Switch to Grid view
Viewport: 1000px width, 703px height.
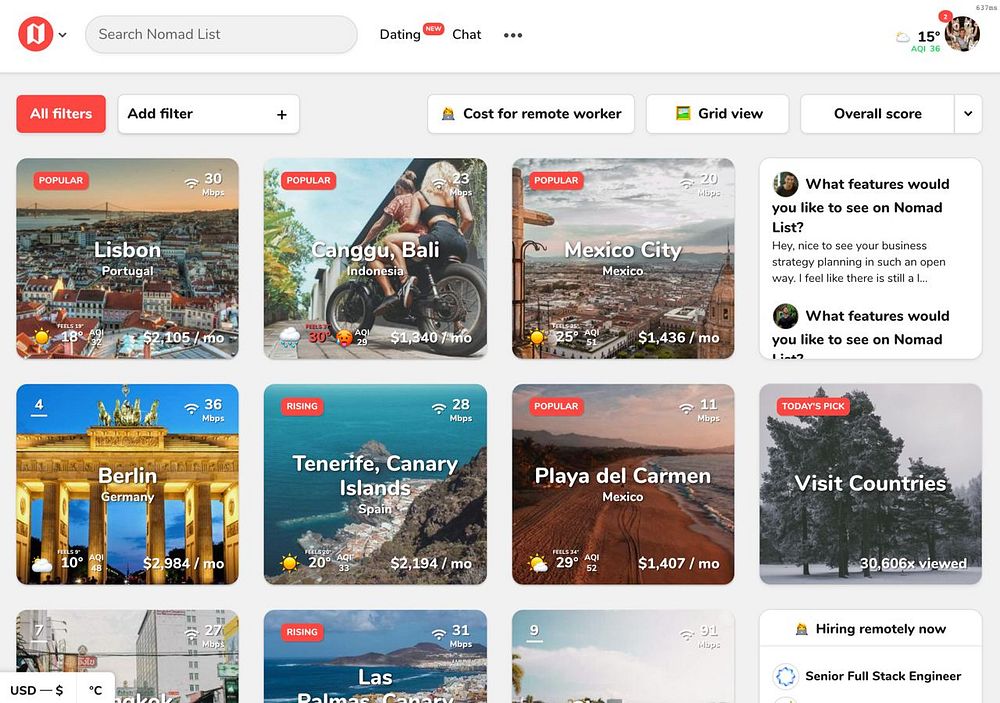(717, 114)
